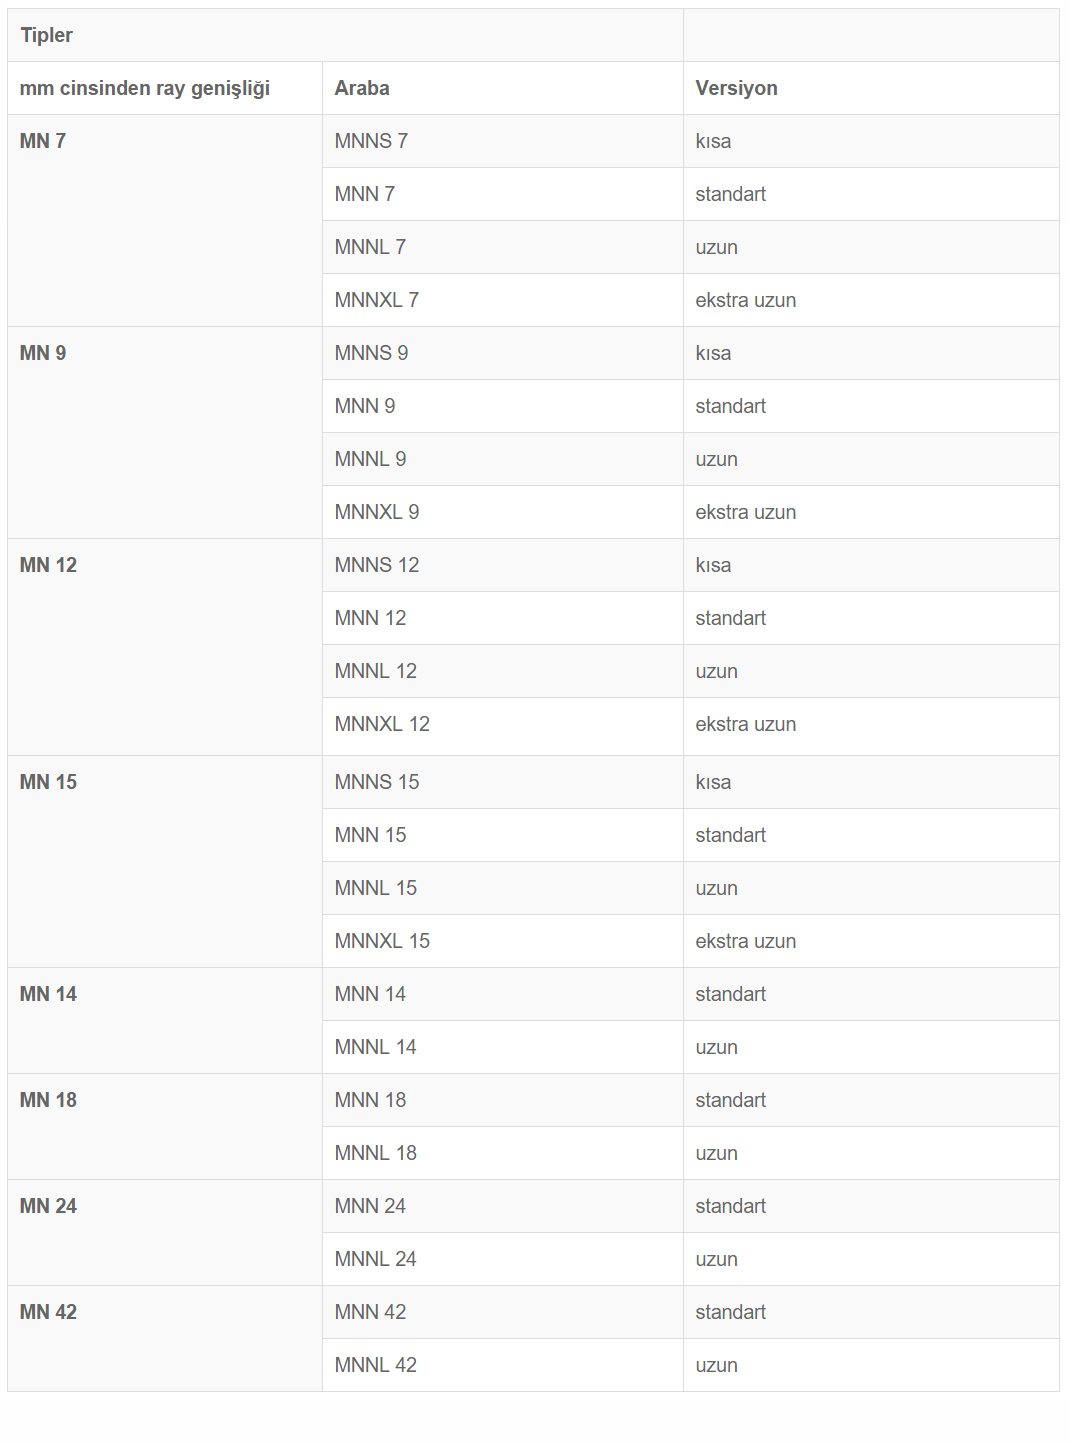Click the Versiyon column header
The height and width of the screenshot is (1444, 1070).
click(x=736, y=88)
